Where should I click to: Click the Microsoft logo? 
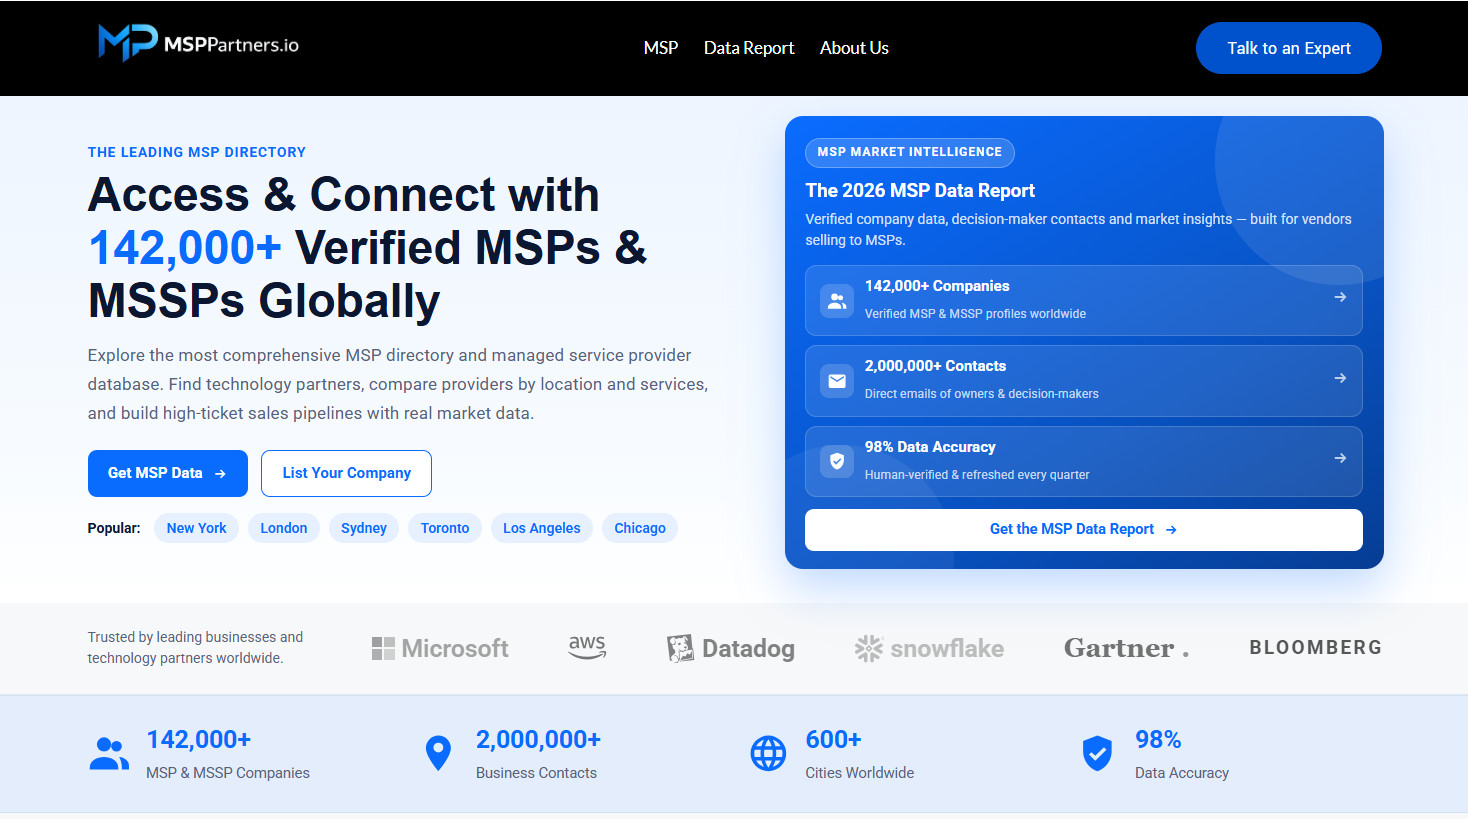tap(440, 648)
